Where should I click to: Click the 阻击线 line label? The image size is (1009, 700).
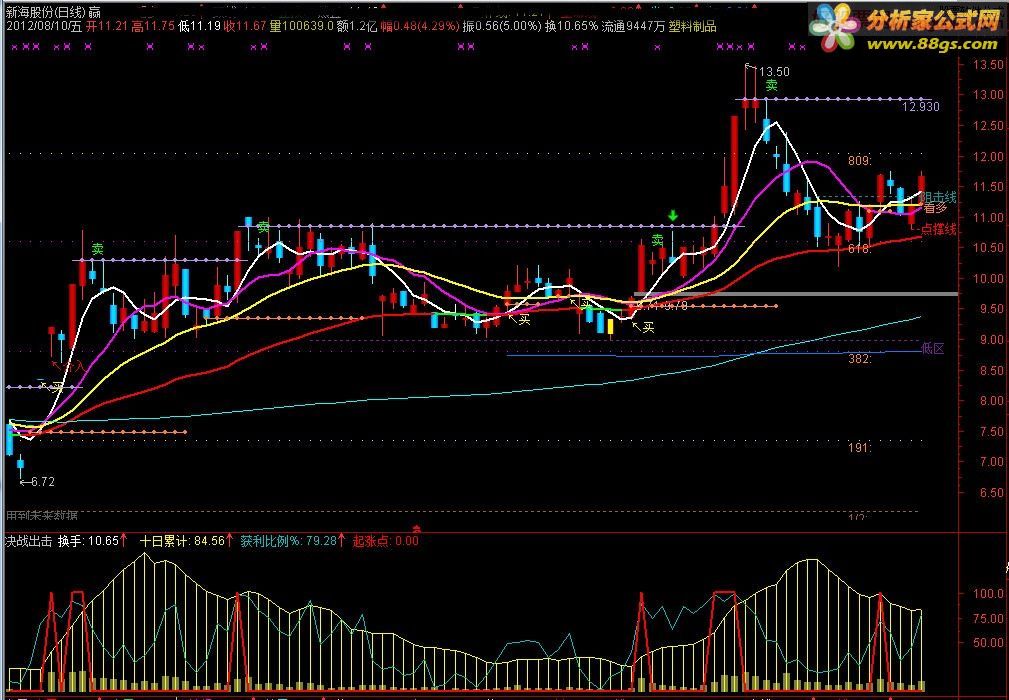coord(938,197)
